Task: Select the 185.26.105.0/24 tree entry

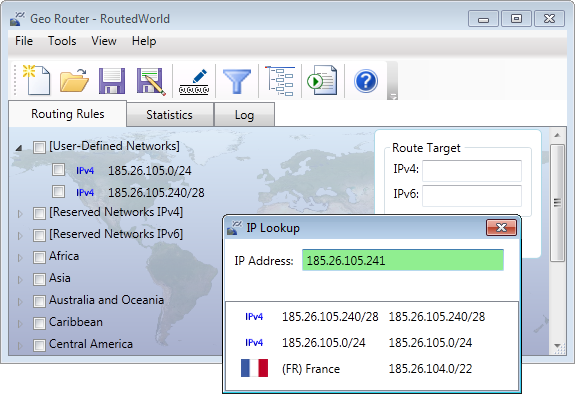Action: (x=150, y=171)
